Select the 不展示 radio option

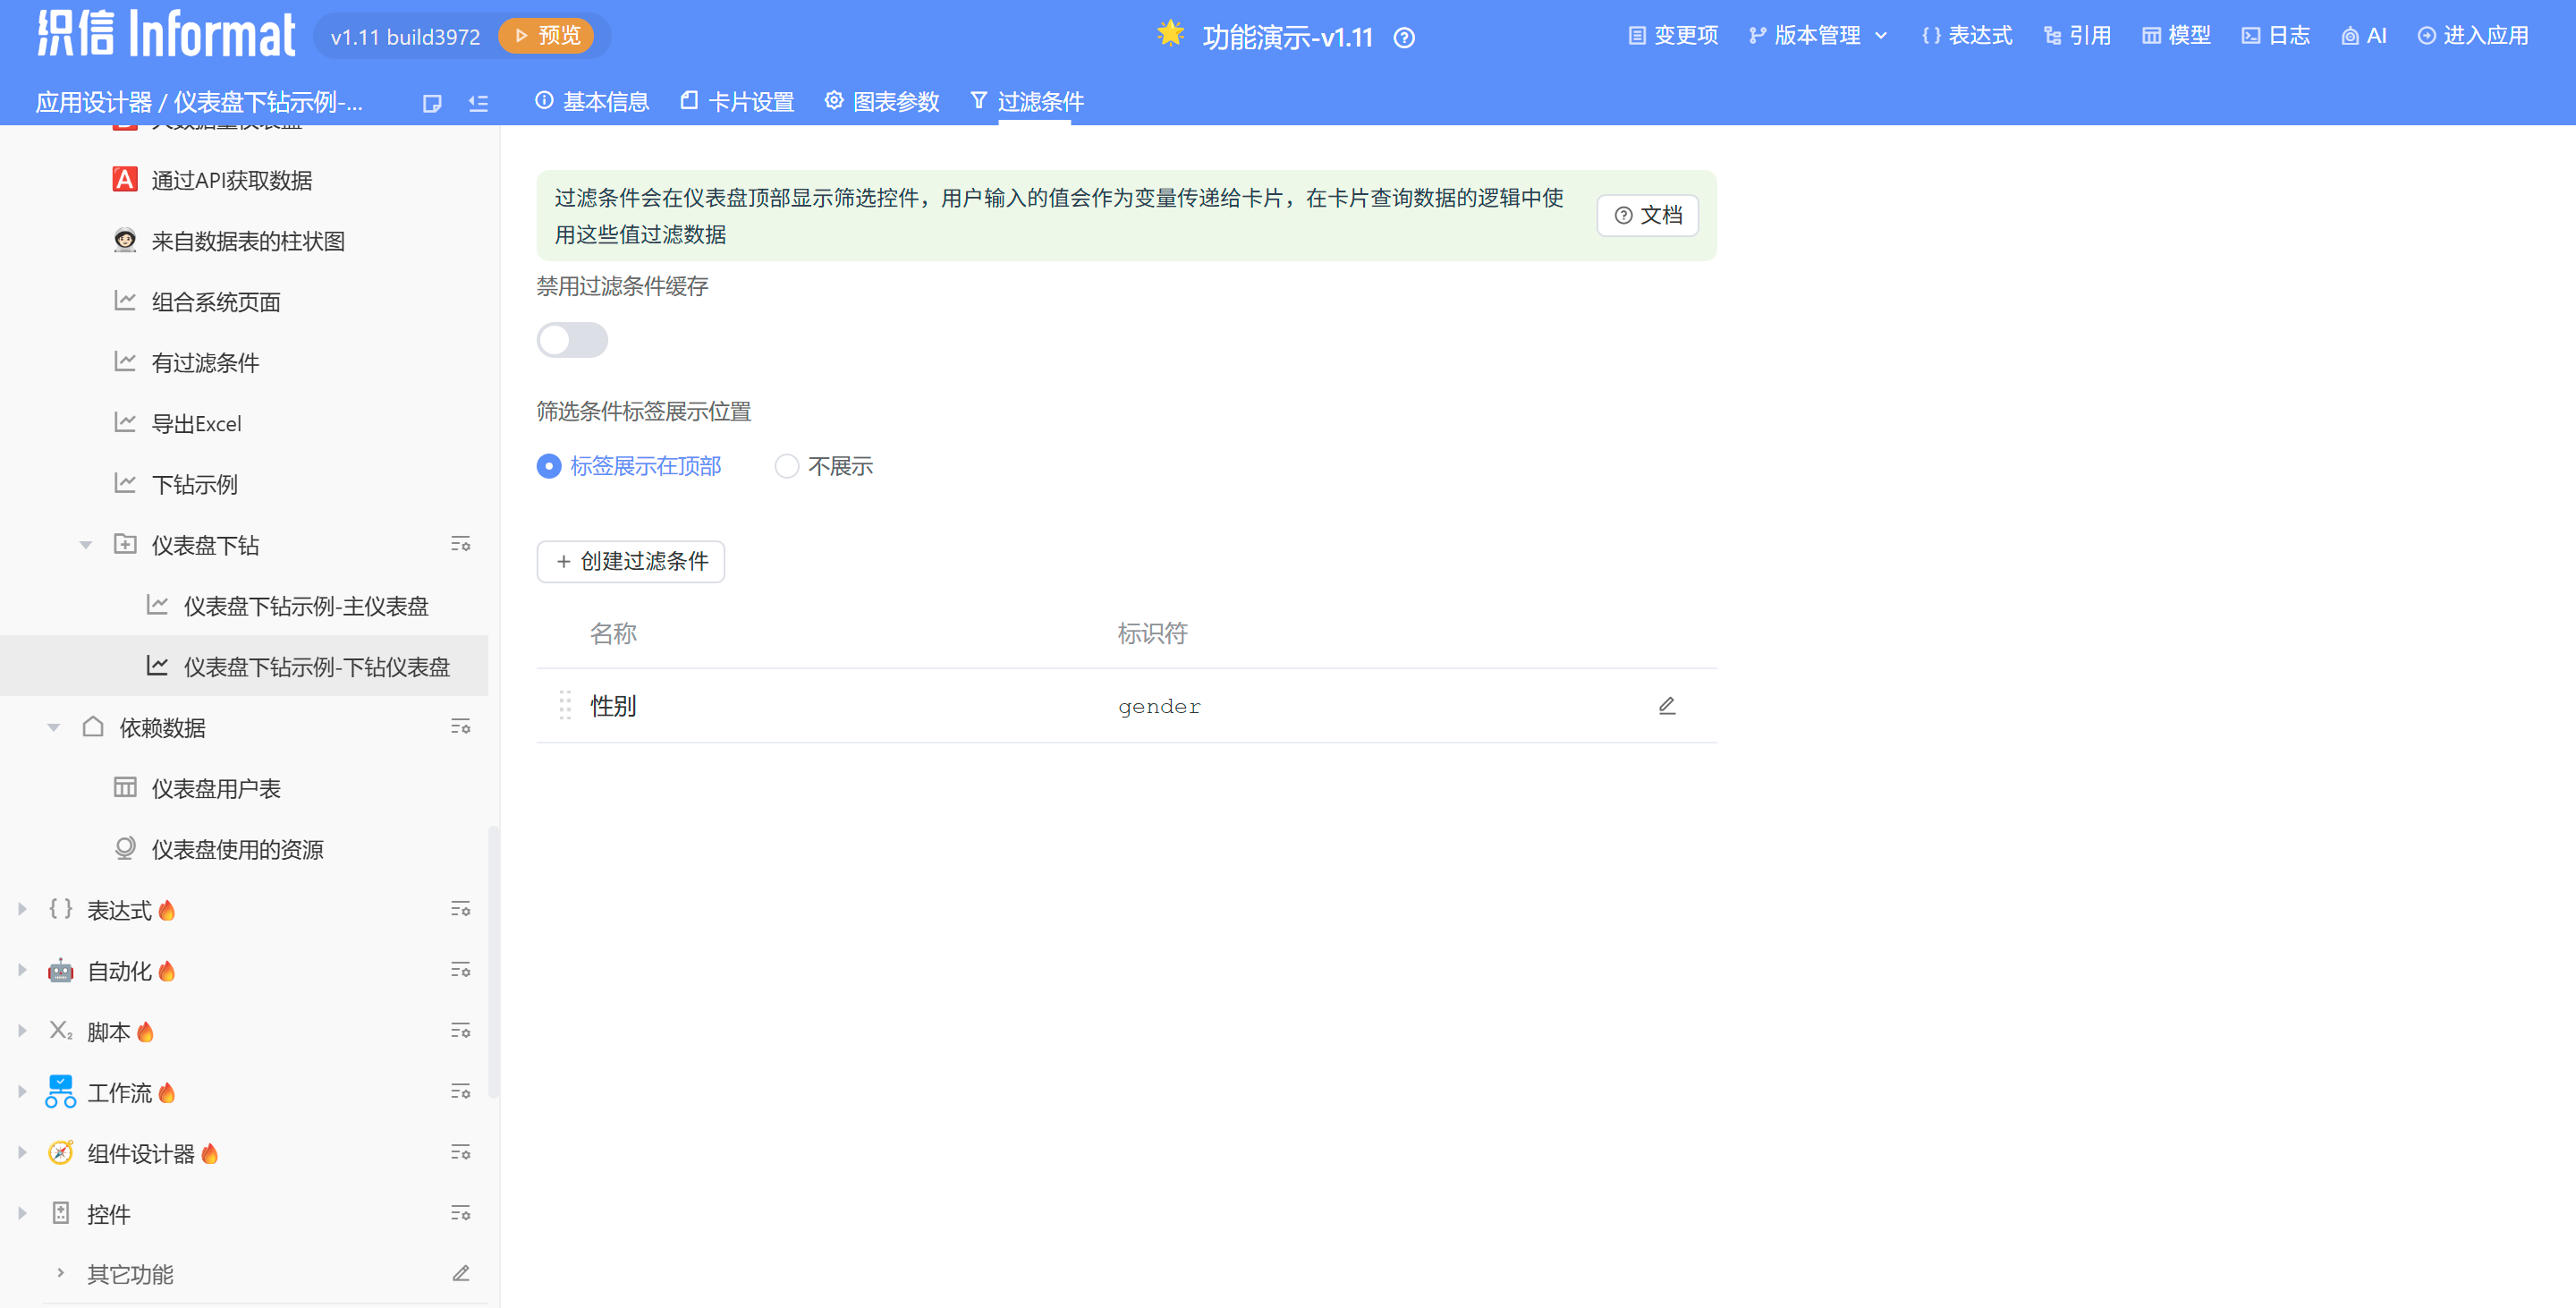787,466
